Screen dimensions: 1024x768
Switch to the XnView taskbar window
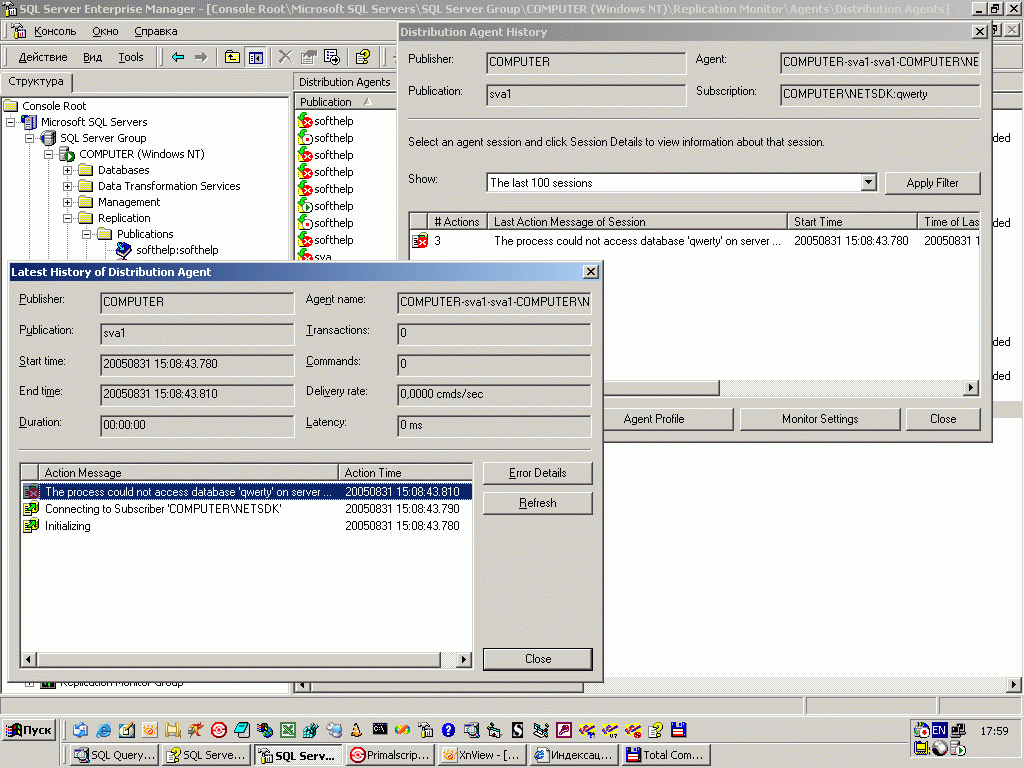483,755
